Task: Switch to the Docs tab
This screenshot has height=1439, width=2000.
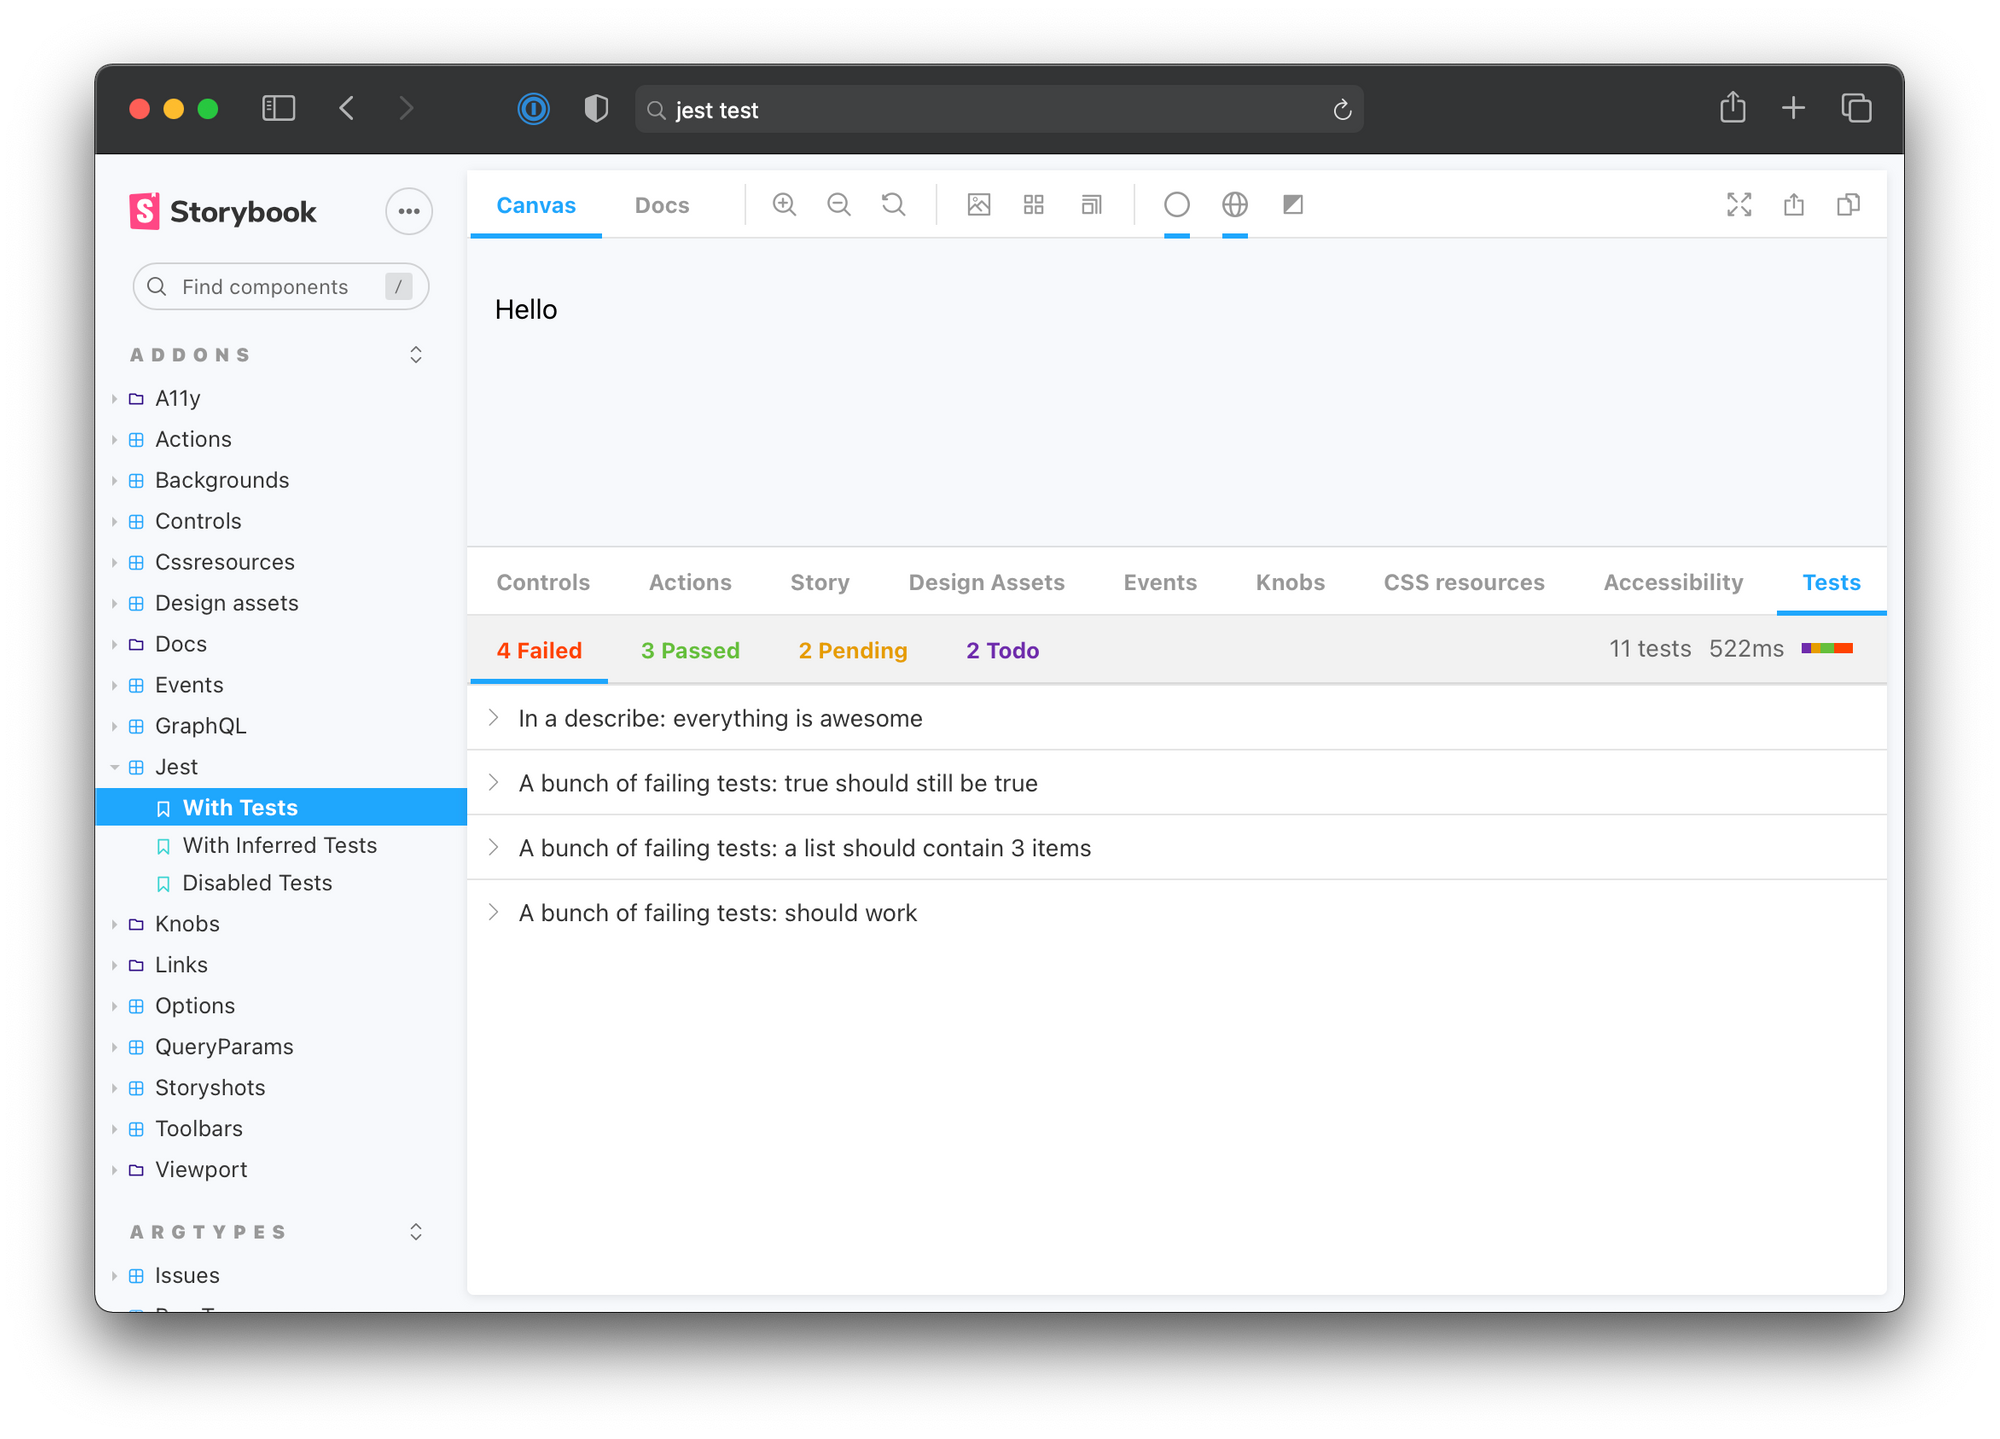Action: click(662, 205)
